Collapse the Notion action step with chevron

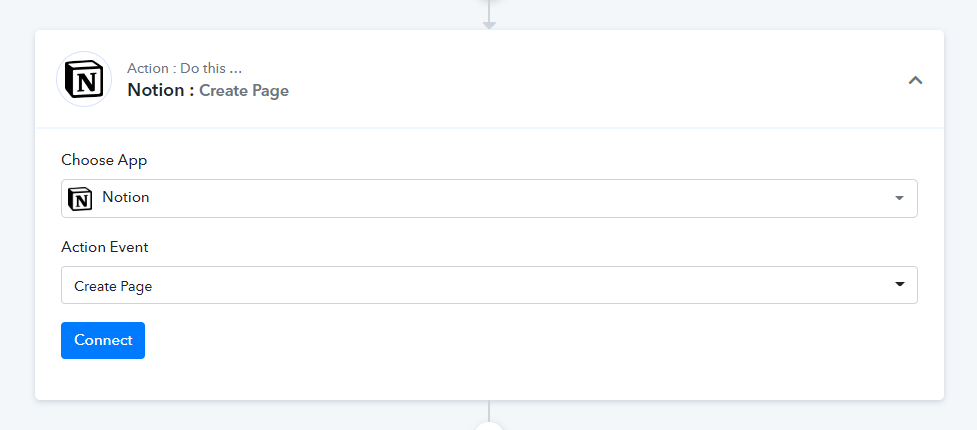pyautogui.click(x=915, y=80)
